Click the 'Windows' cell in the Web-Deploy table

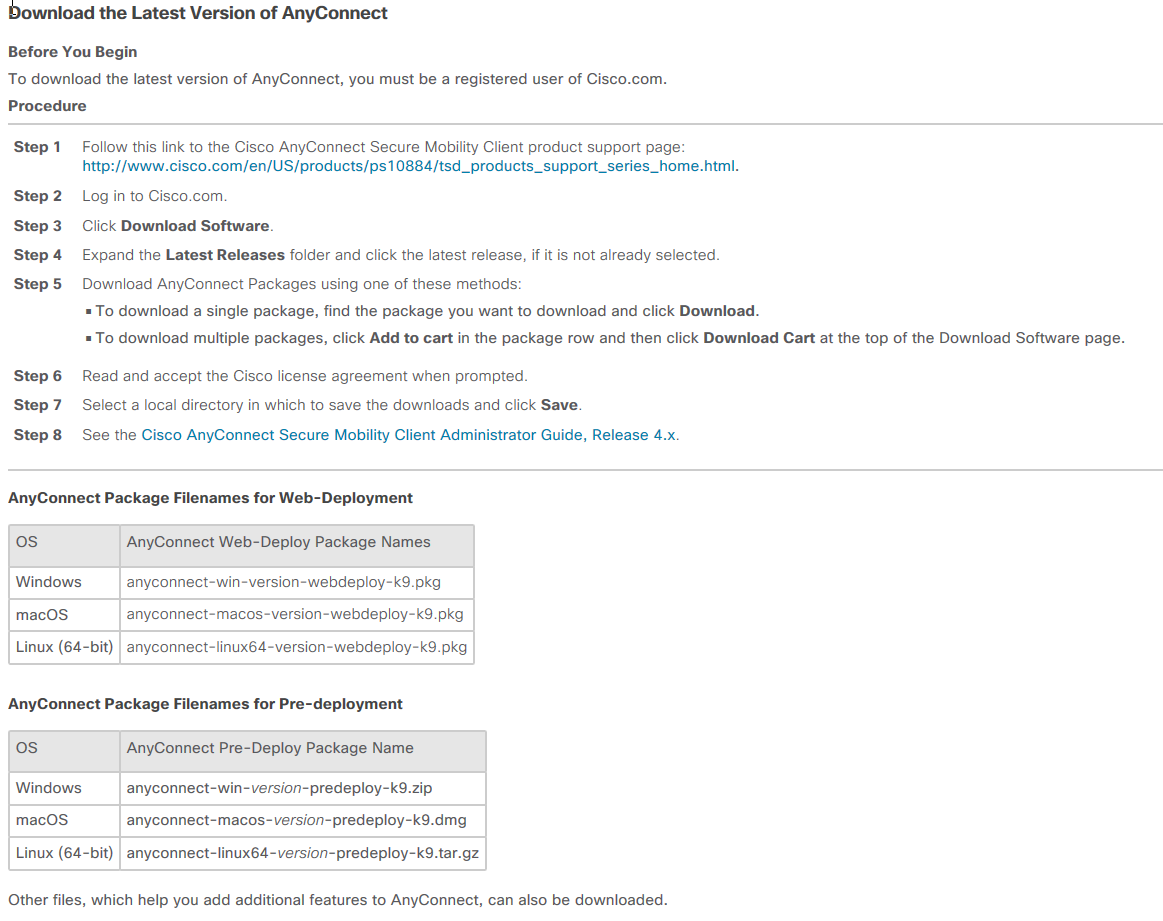[64, 582]
